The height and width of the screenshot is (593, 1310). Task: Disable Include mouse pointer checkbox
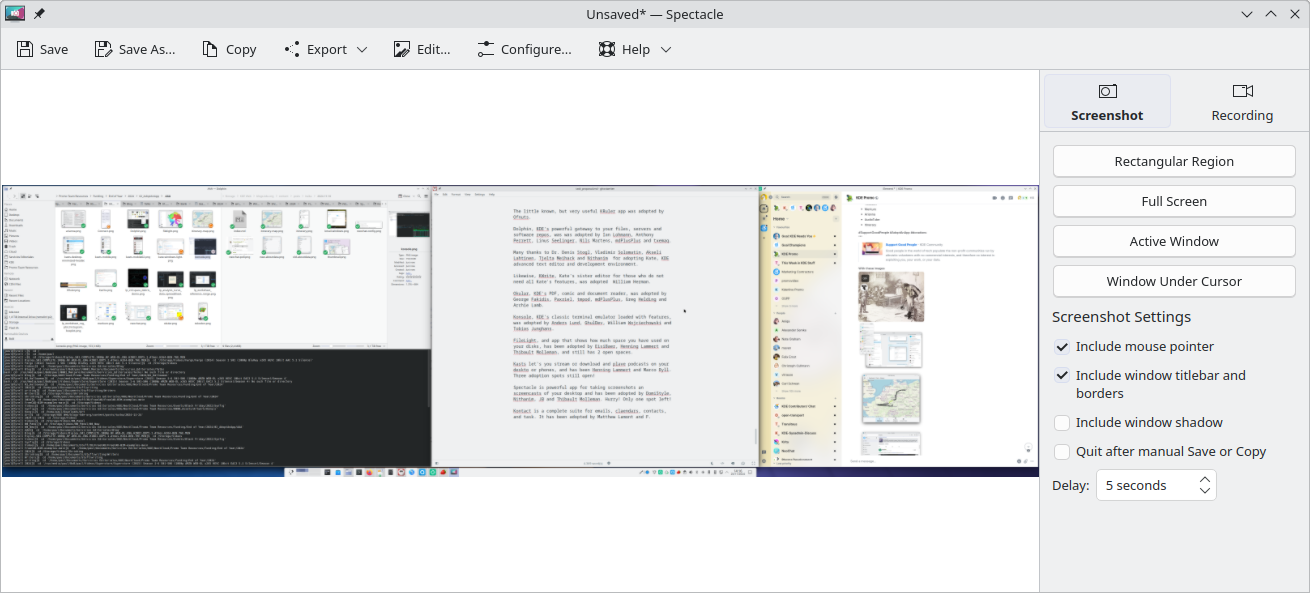1062,347
